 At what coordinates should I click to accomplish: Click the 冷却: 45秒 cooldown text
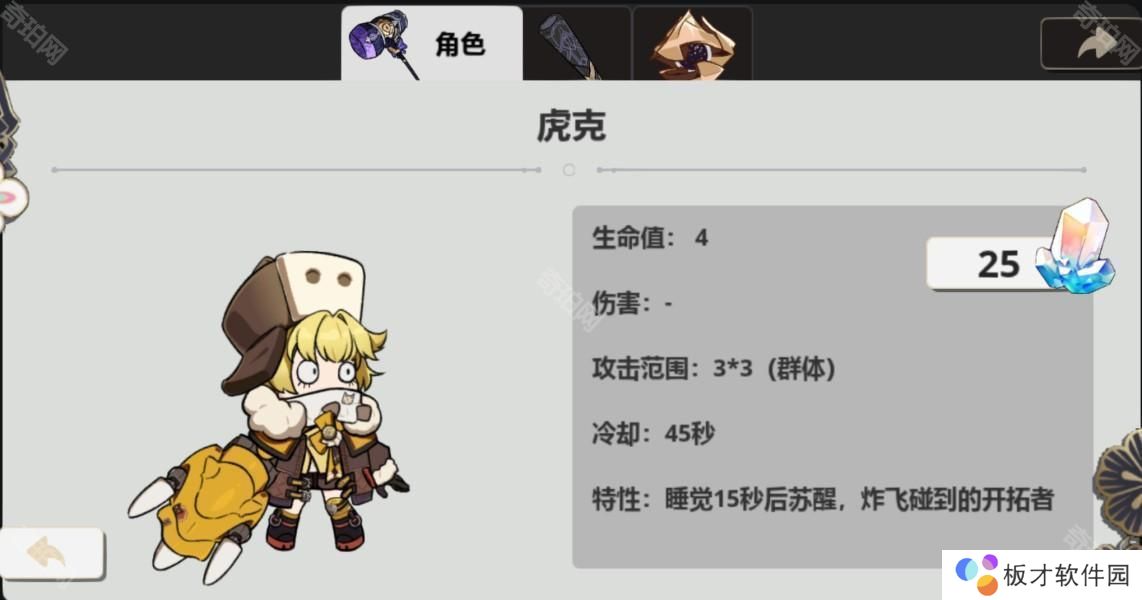(653, 434)
